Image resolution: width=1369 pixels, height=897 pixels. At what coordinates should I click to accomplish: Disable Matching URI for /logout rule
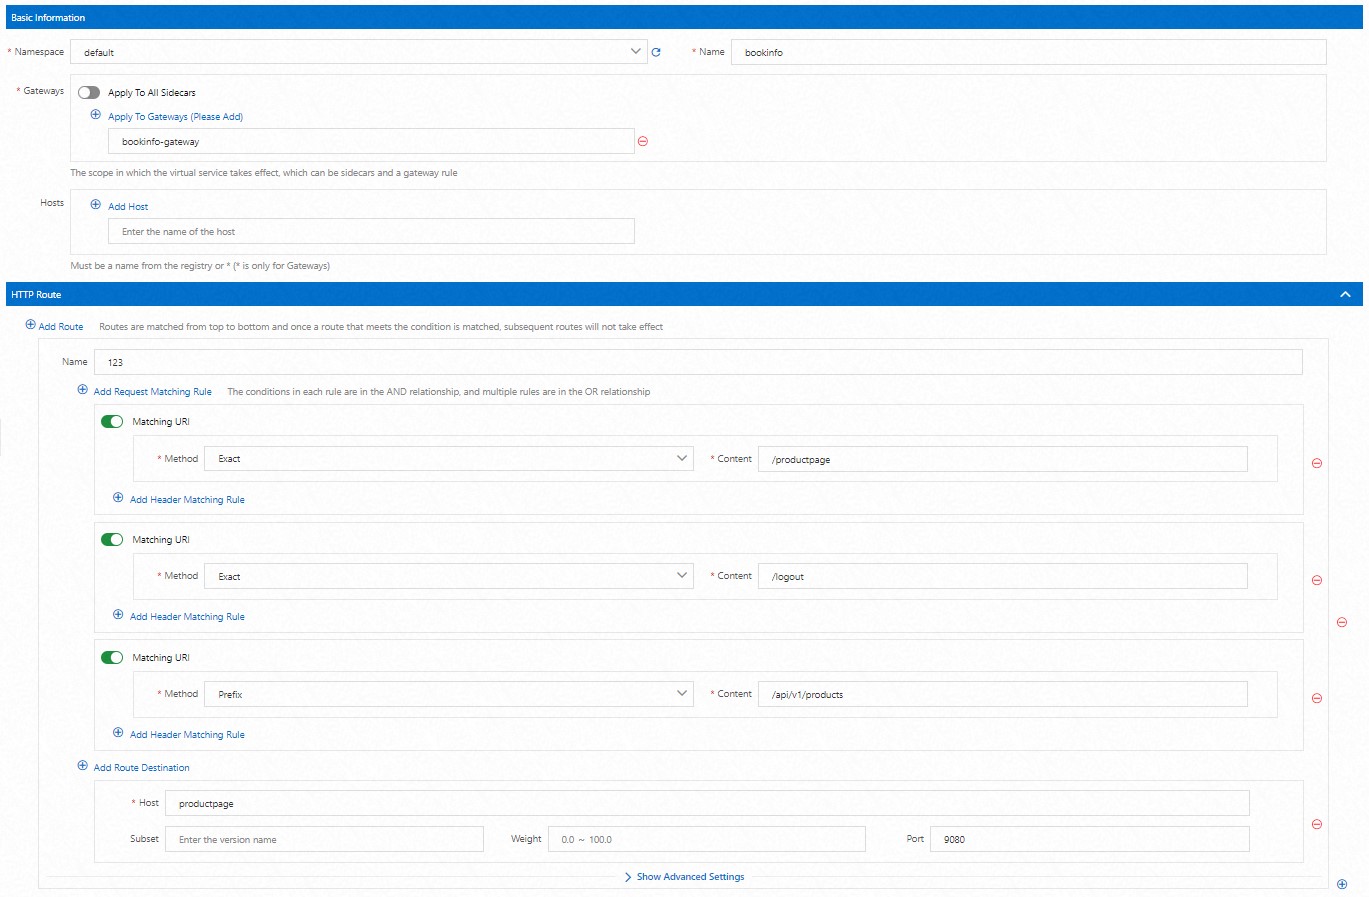click(112, 540)
